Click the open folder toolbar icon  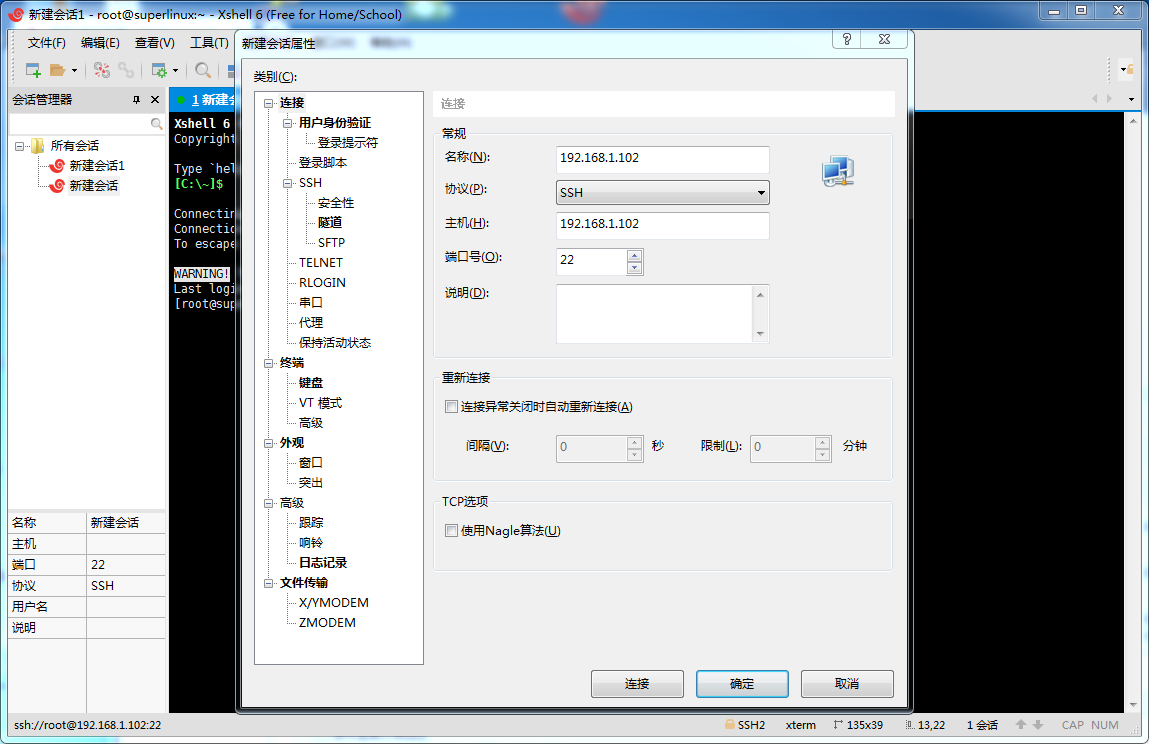point(57,70)
